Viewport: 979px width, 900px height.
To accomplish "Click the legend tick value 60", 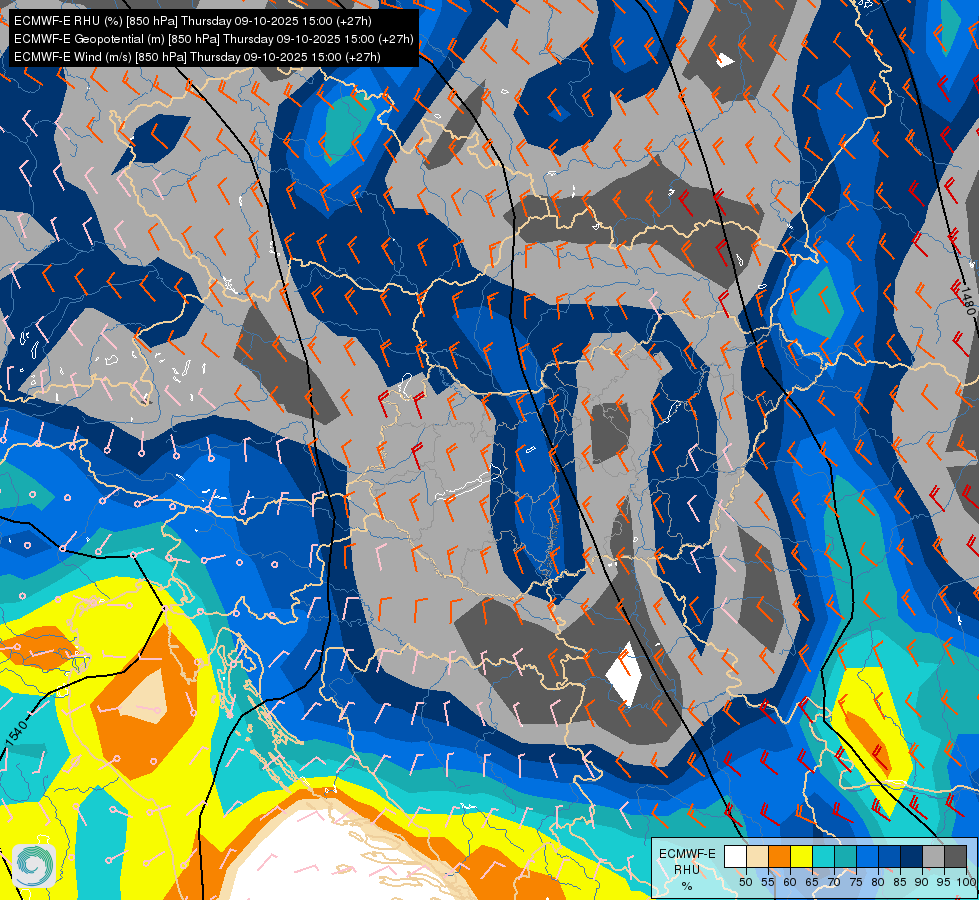I will [x=790, y=882].
